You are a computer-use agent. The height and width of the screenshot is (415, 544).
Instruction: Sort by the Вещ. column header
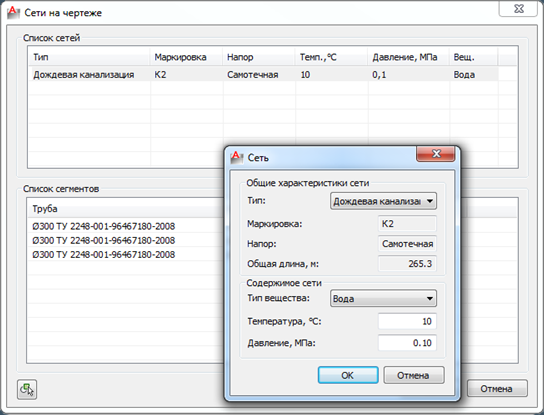(474, 57)
